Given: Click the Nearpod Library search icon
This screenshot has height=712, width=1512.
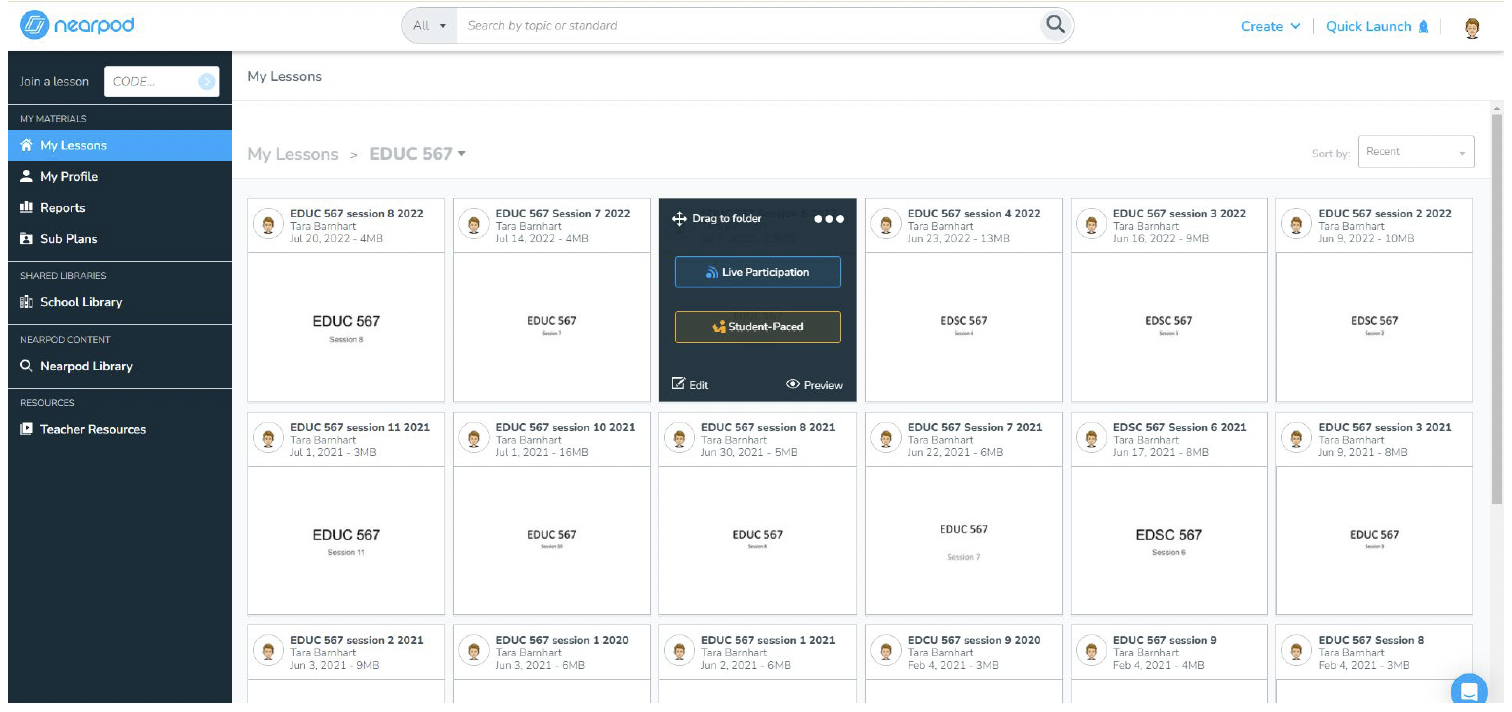Looking at the screenshot, I should 27,366.
